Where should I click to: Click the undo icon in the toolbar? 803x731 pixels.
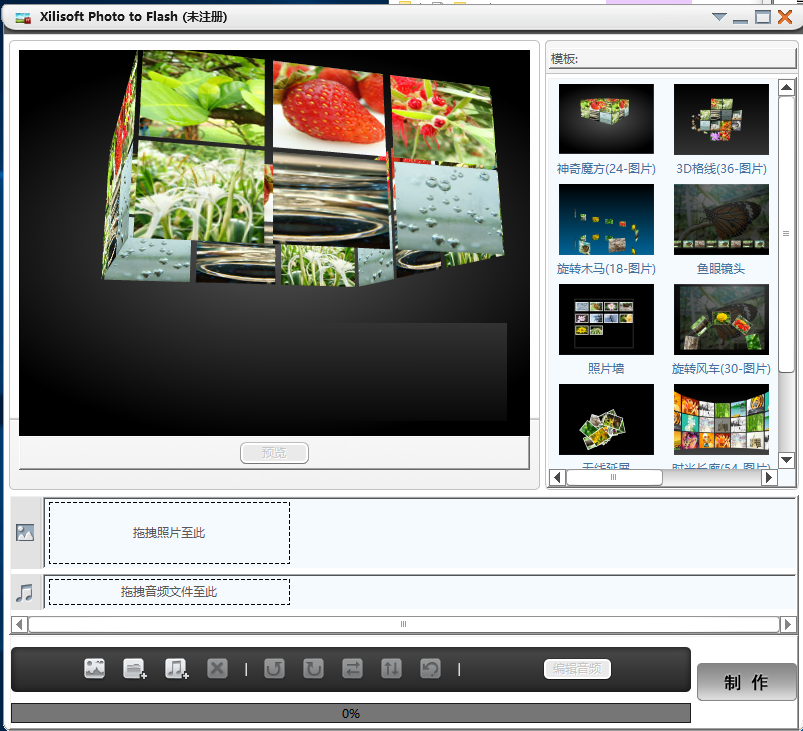tap(430, 669)
